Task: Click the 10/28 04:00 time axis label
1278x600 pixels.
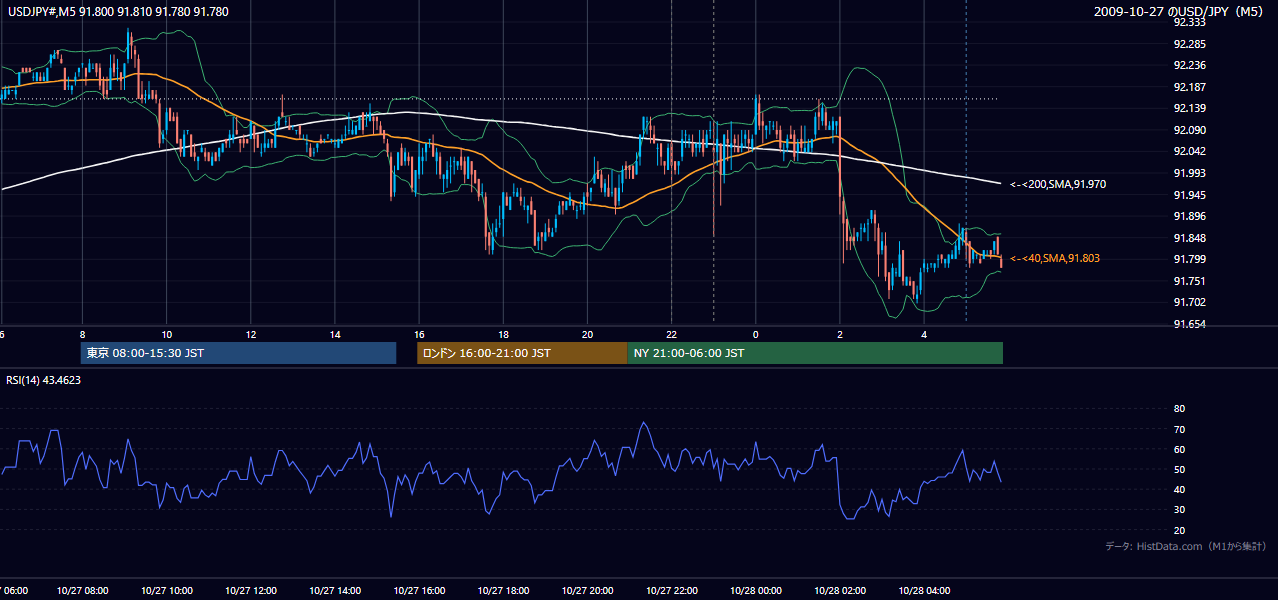Action: pos(926,590)
